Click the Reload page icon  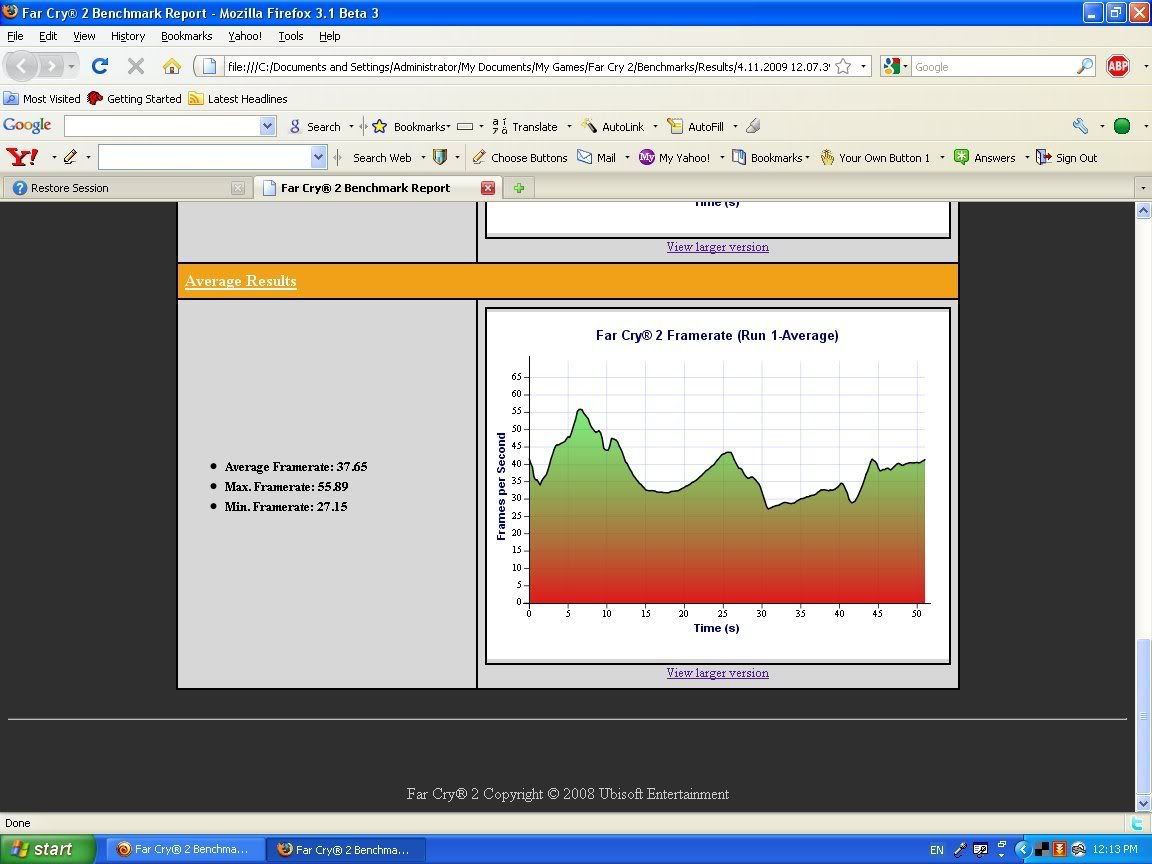tap(99, 66)
